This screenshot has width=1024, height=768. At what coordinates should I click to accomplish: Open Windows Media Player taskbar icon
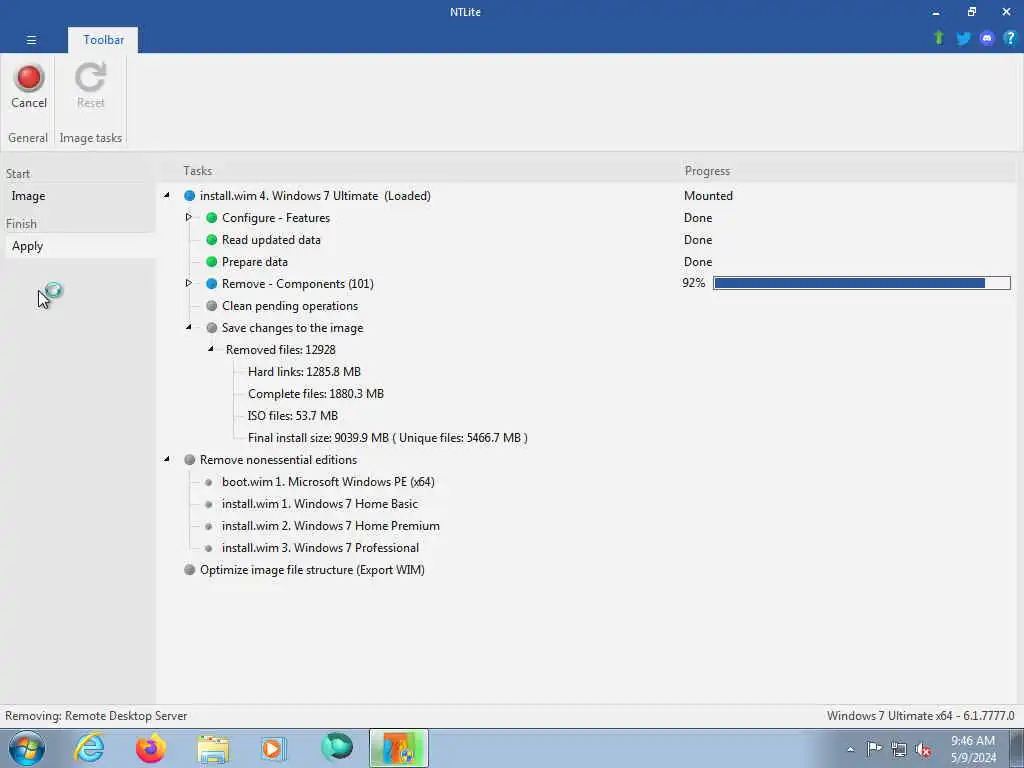[x=274, y=749]
